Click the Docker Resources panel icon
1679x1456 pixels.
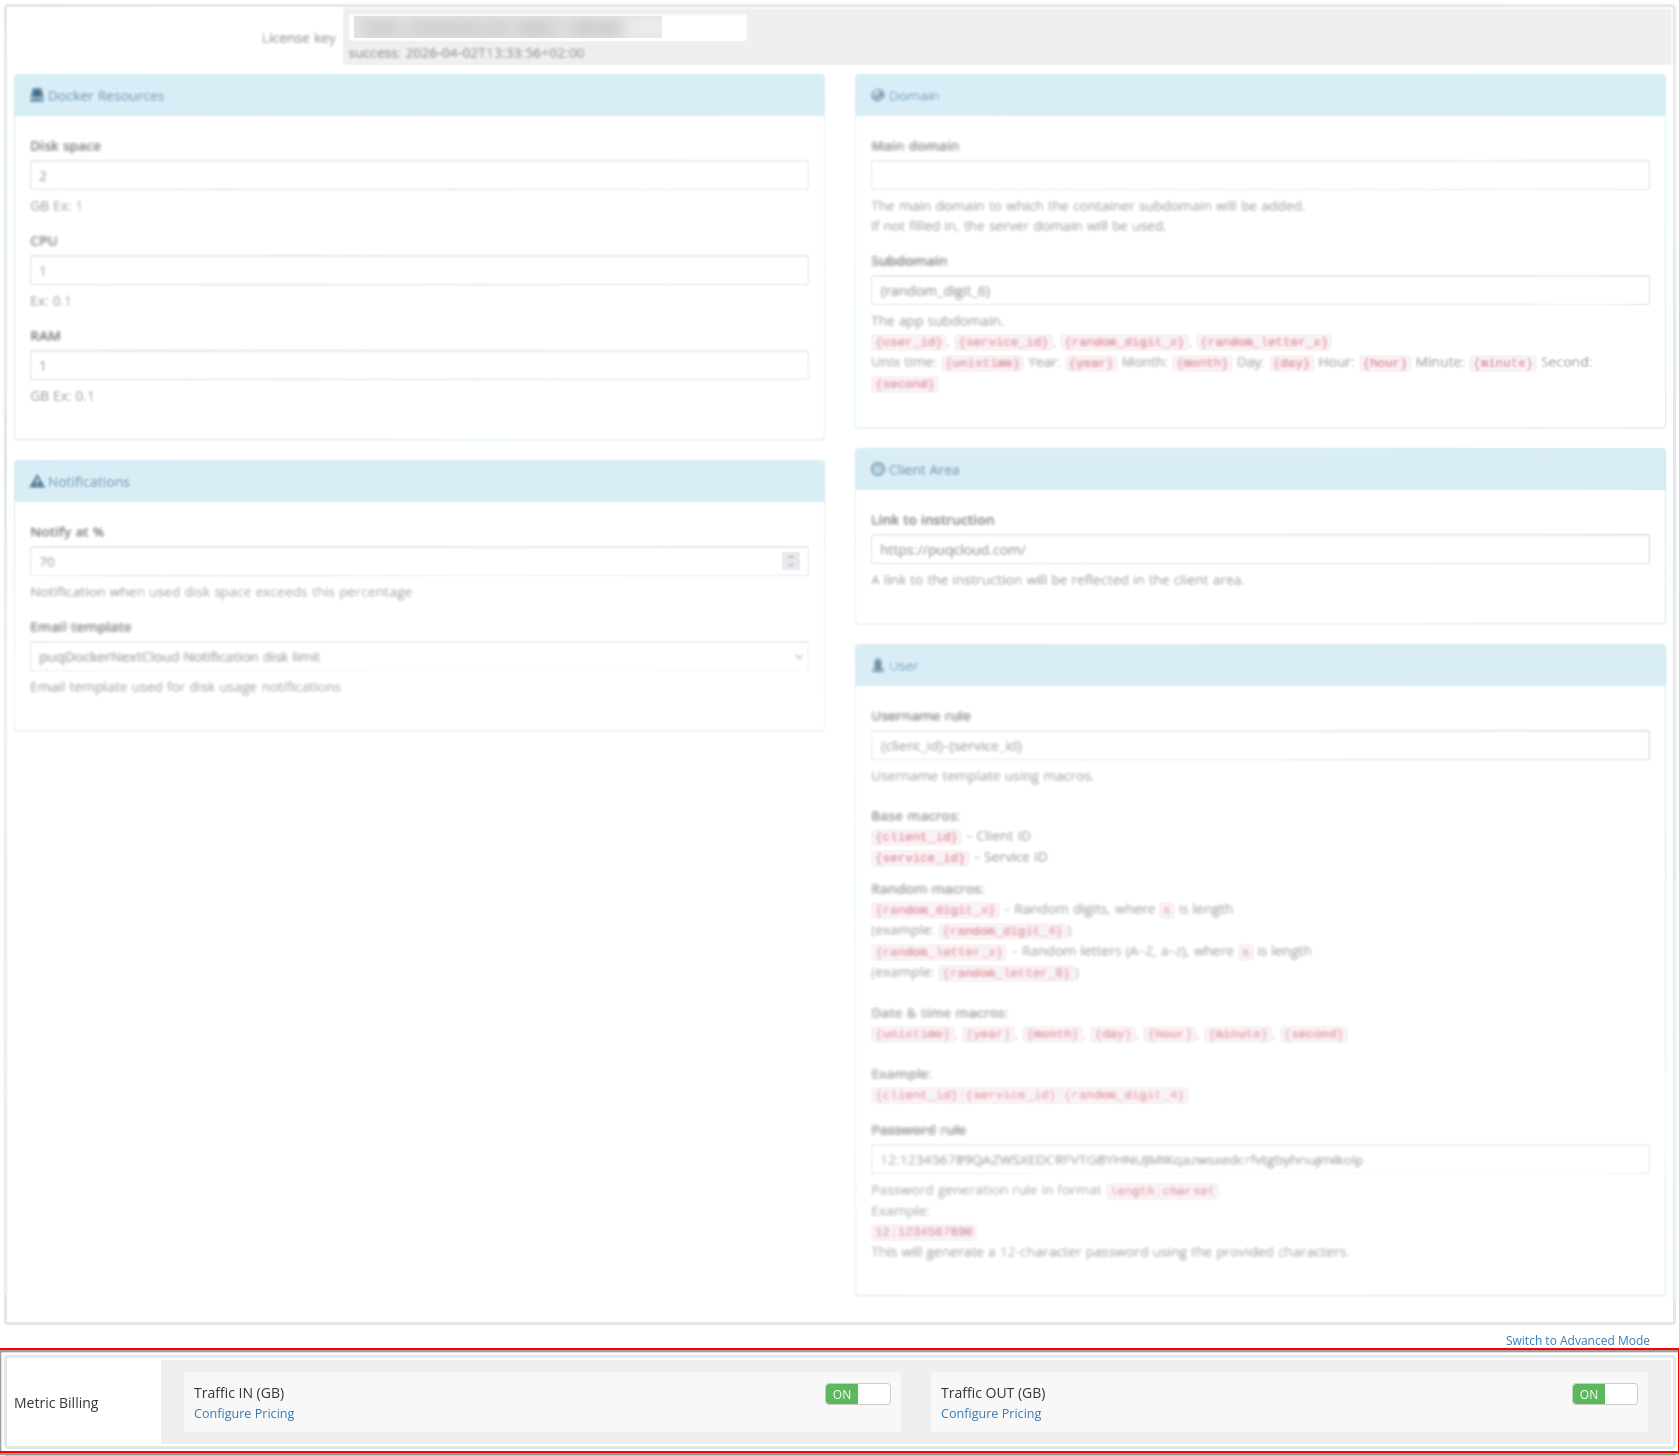37,95
